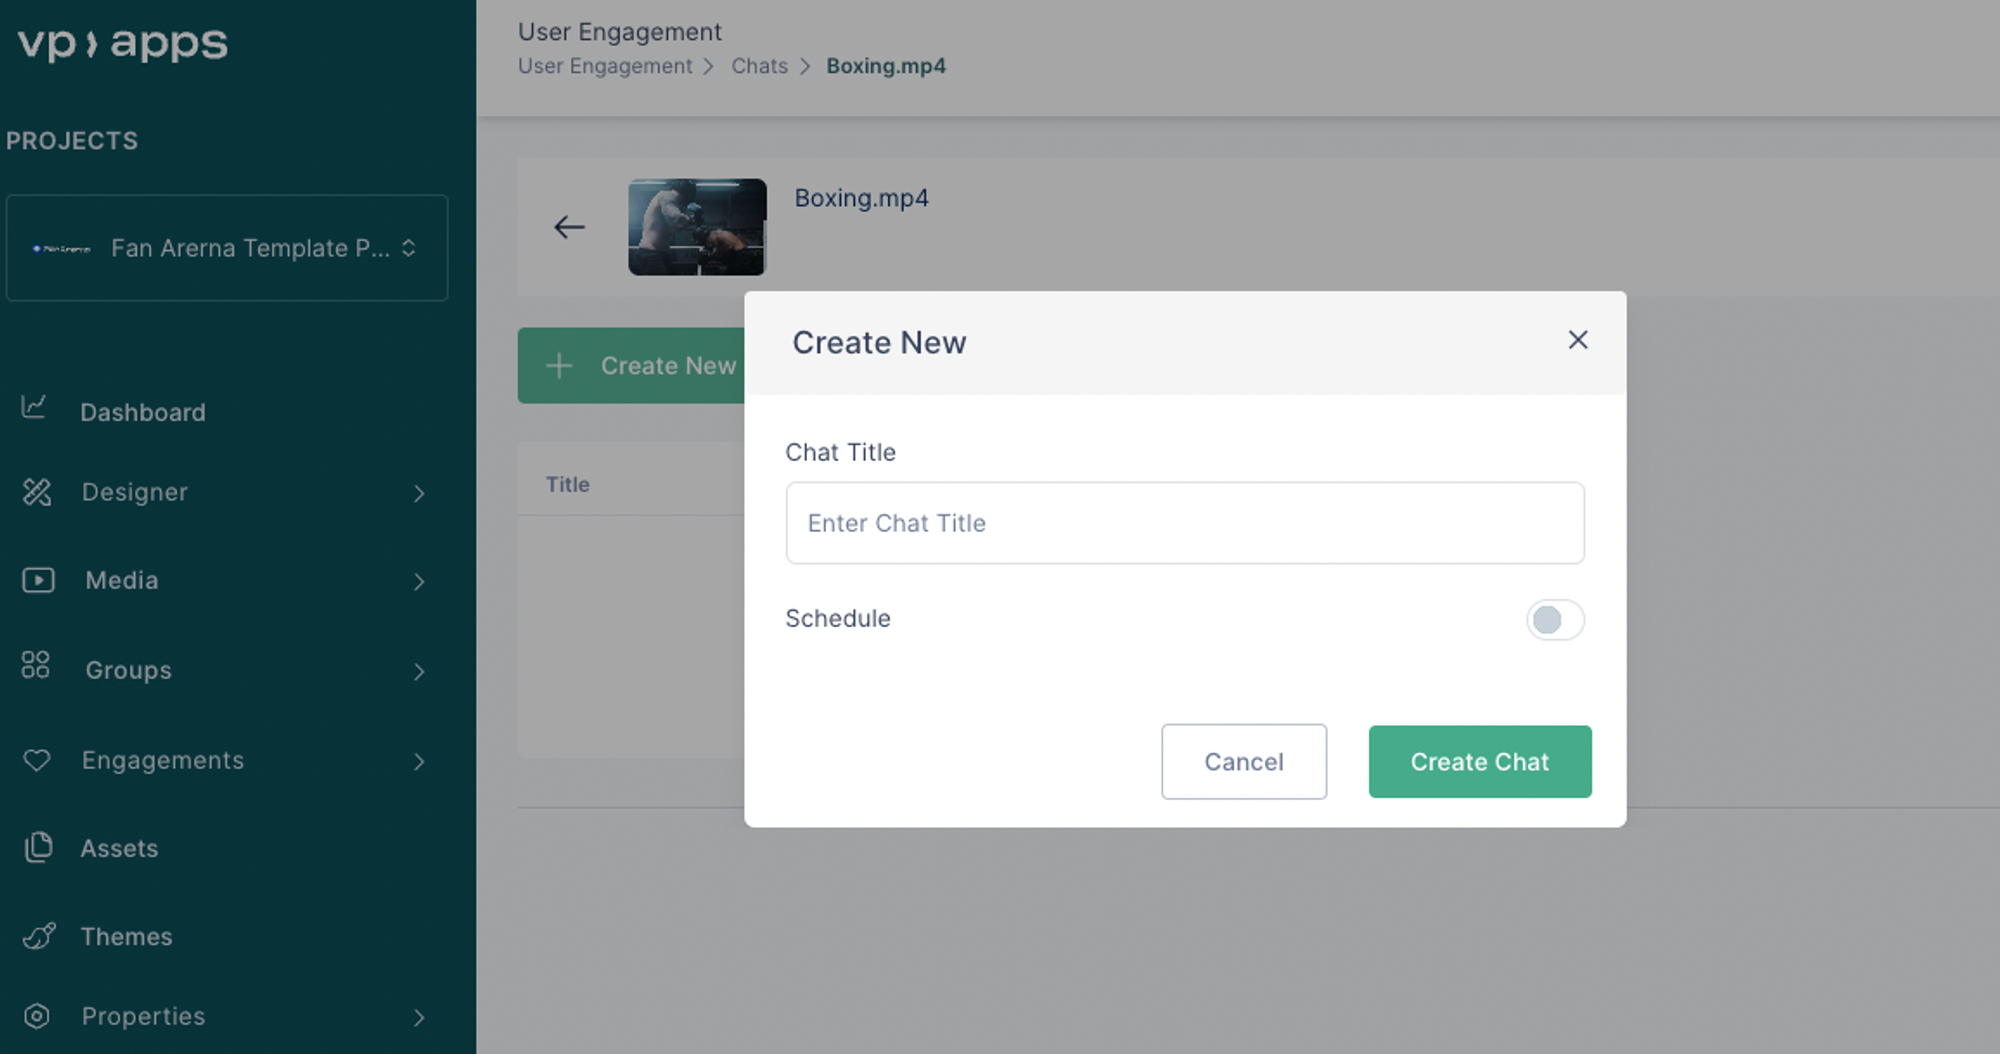This screenshot has width=2000, height=1054.
Task: Click the Cancel button
Action: coord(1244,762)
